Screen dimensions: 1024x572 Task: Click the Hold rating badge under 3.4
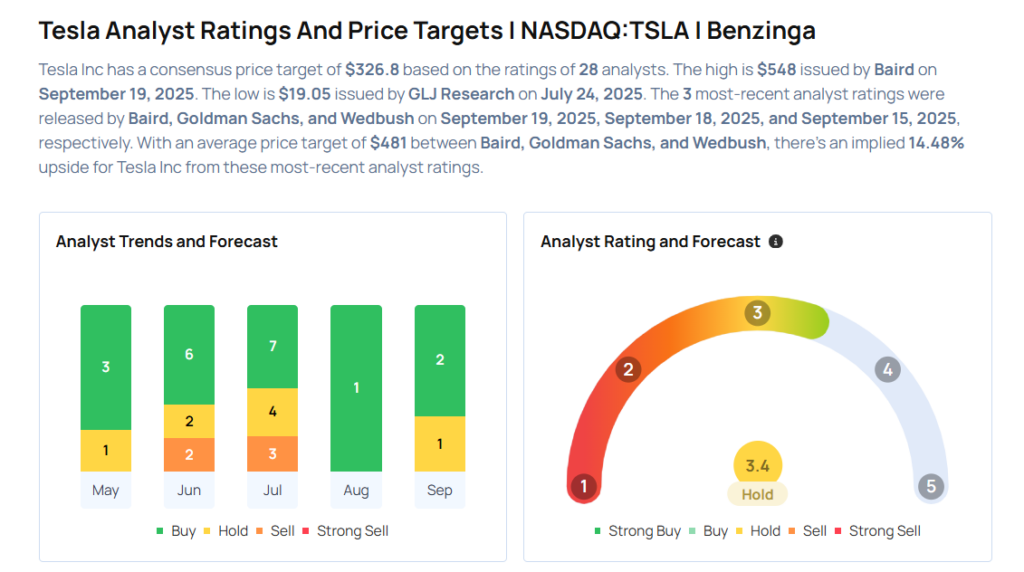pos(757,494)
